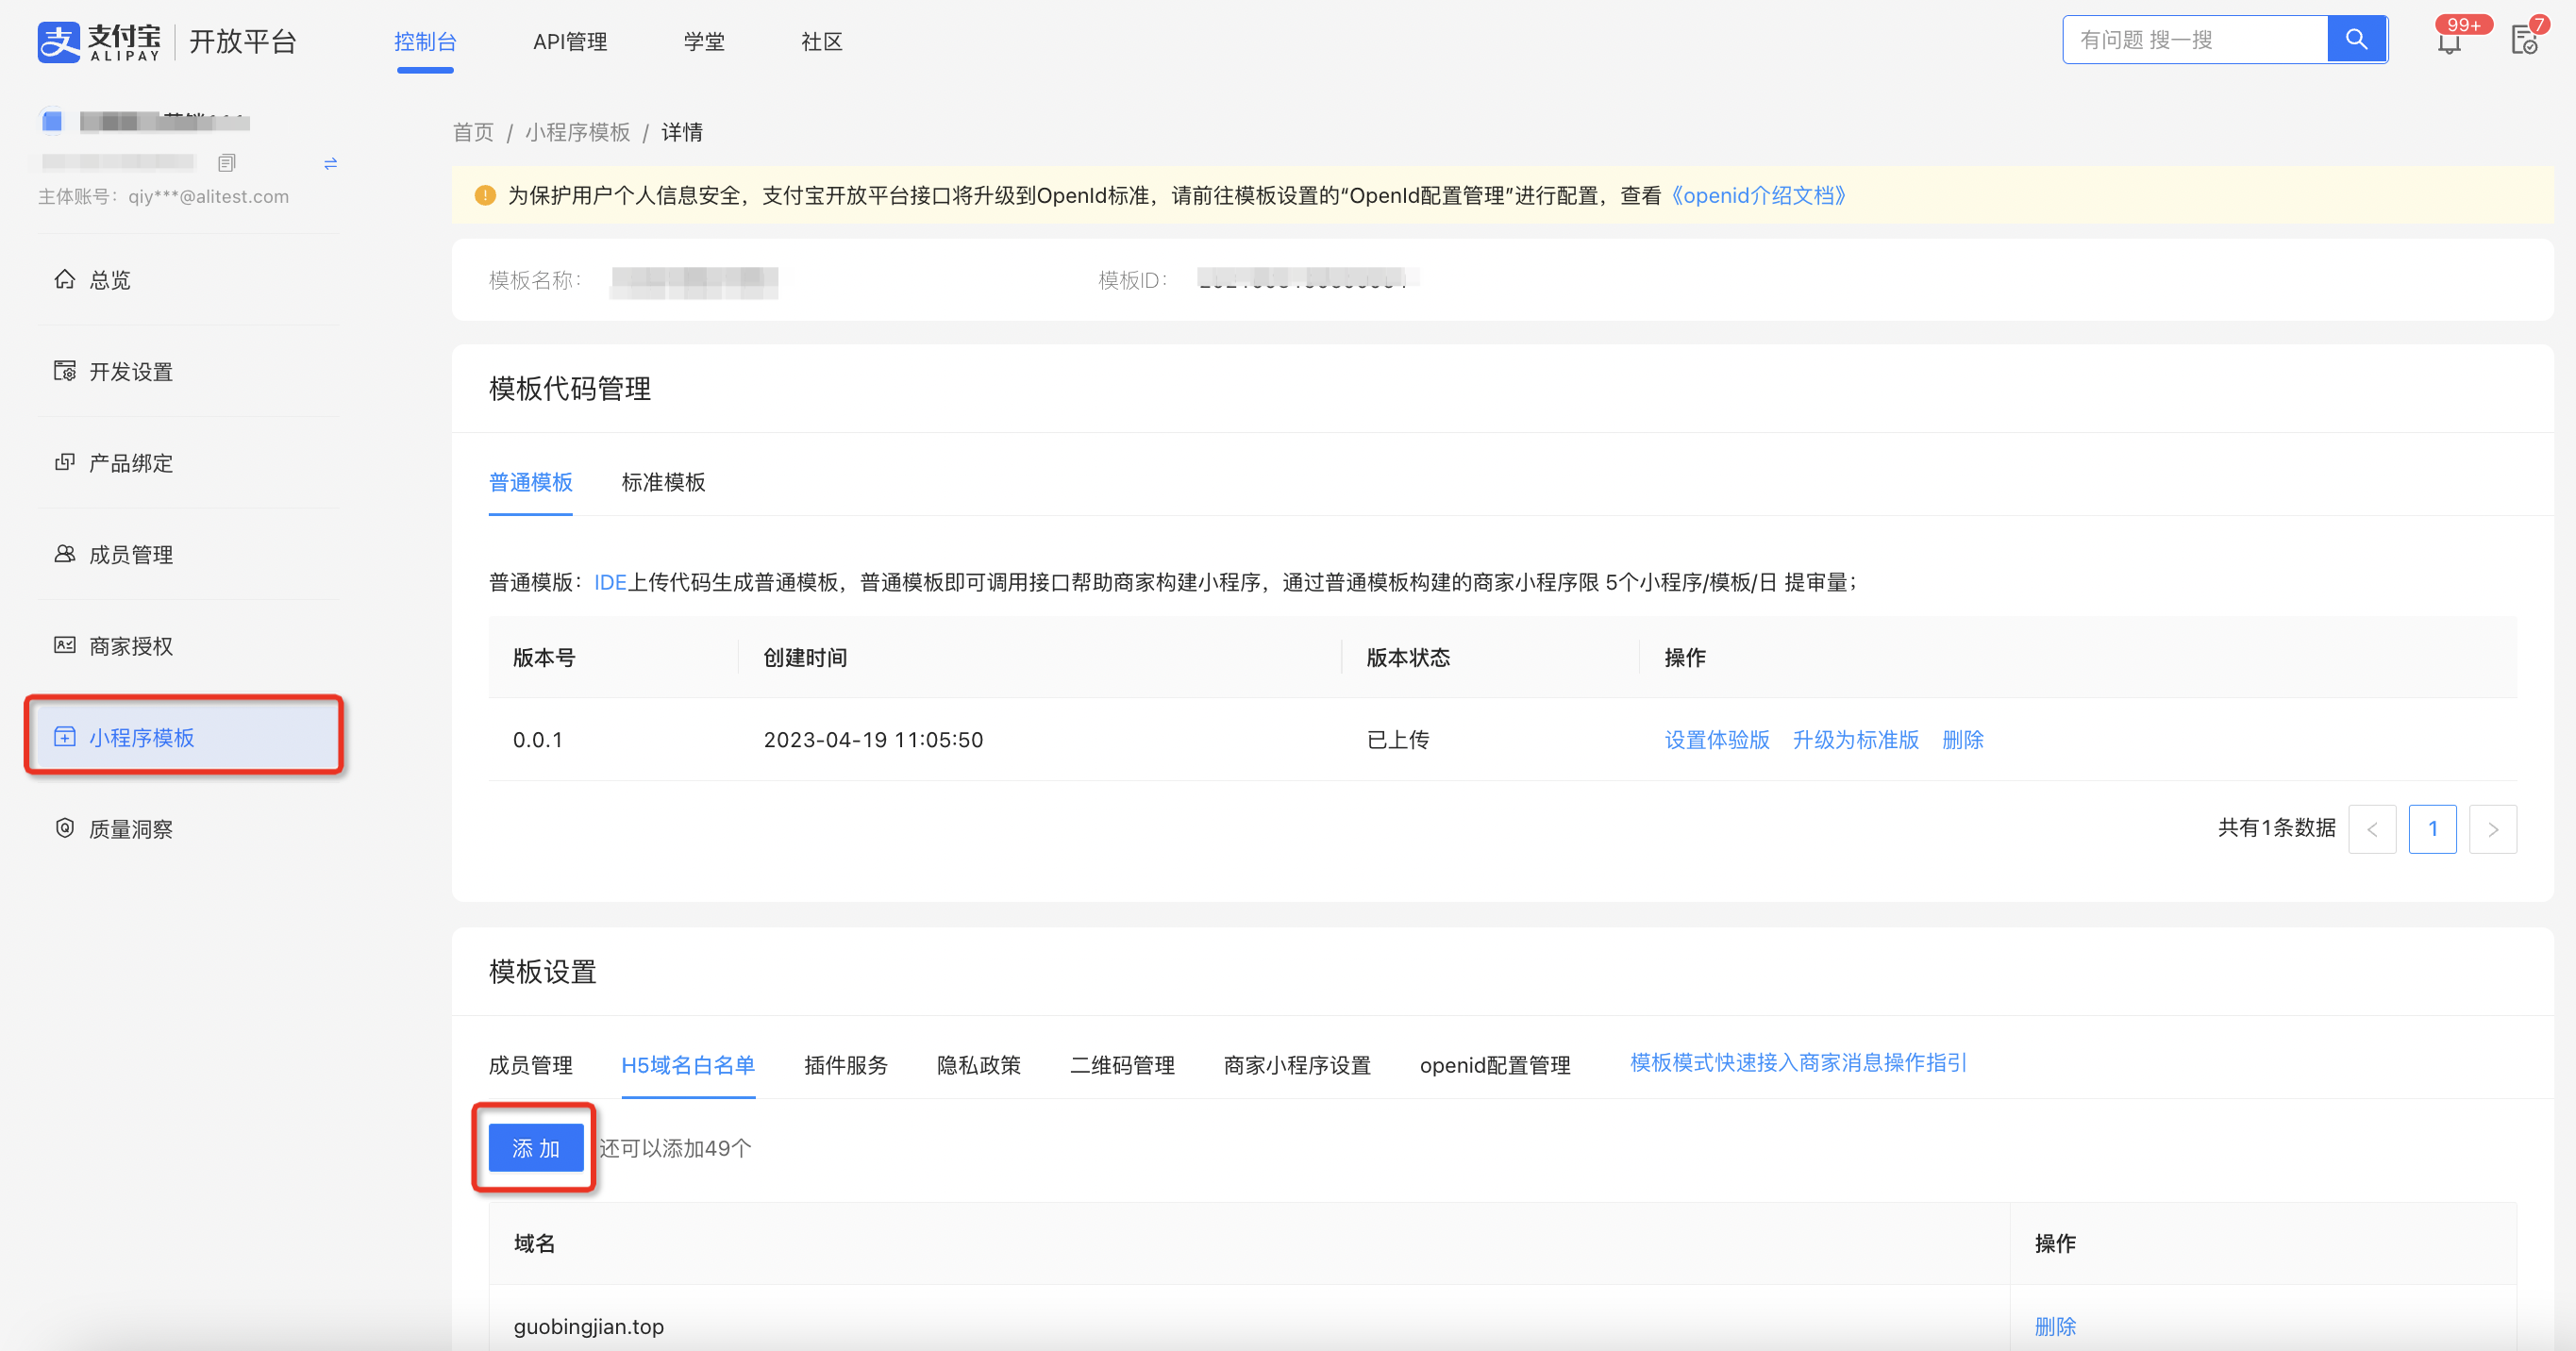
Task: Click the 有问题 搜一搜 search field
Action: (2195, 40)
